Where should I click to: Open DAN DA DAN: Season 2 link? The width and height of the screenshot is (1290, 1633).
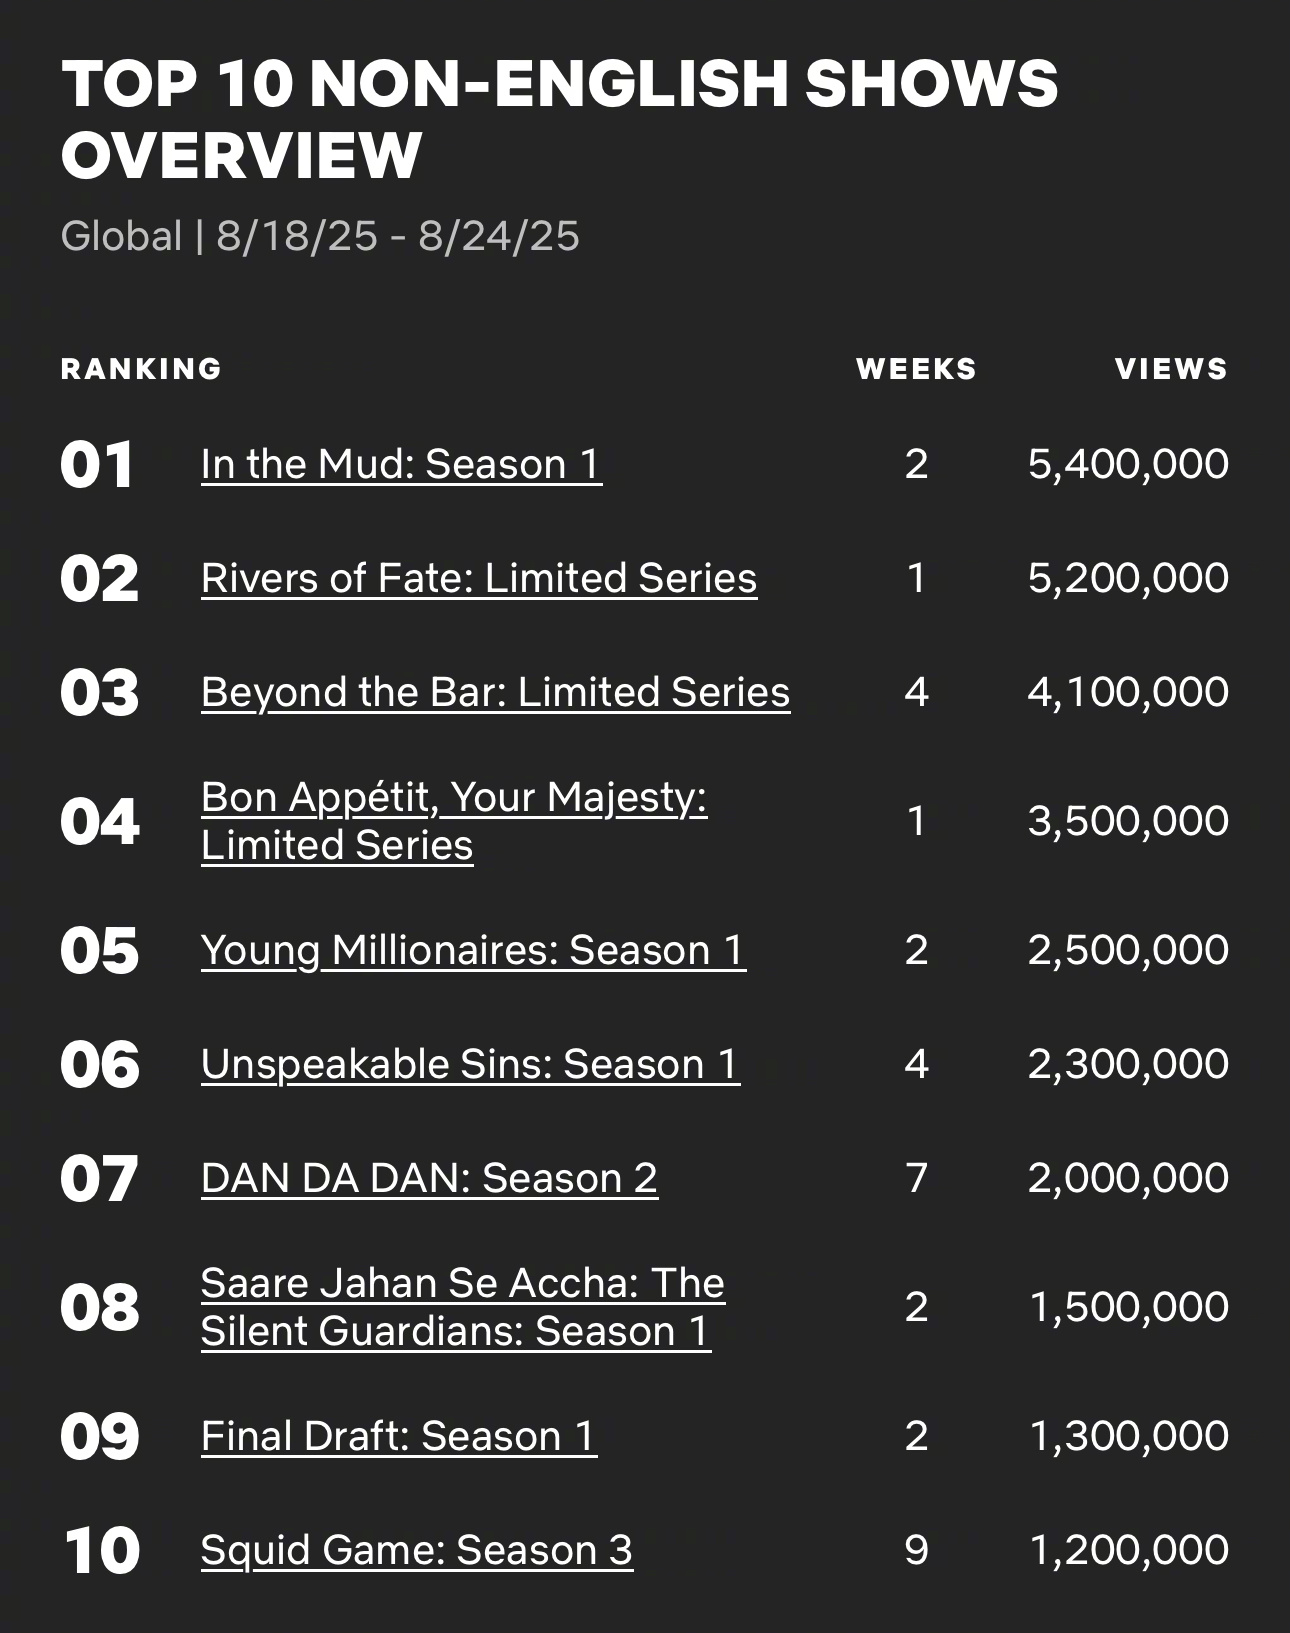click(429, 1178)
